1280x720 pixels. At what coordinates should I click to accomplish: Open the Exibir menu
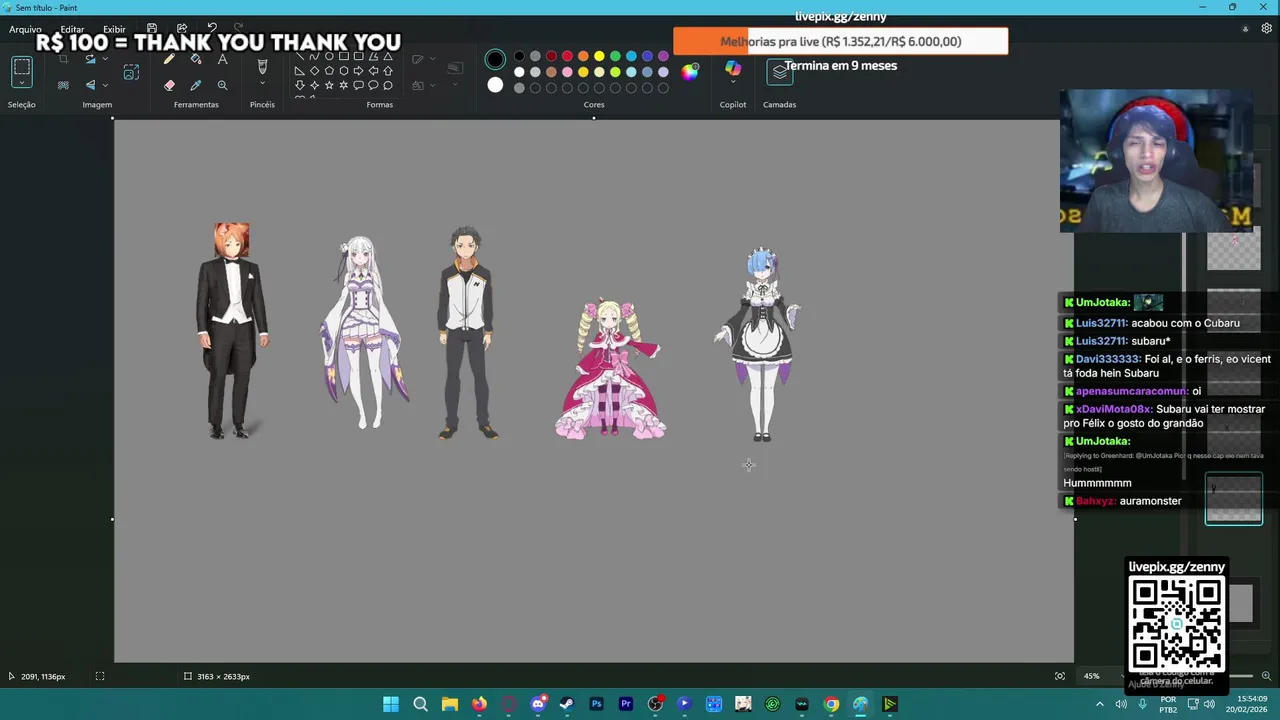[x=114, y=29]
